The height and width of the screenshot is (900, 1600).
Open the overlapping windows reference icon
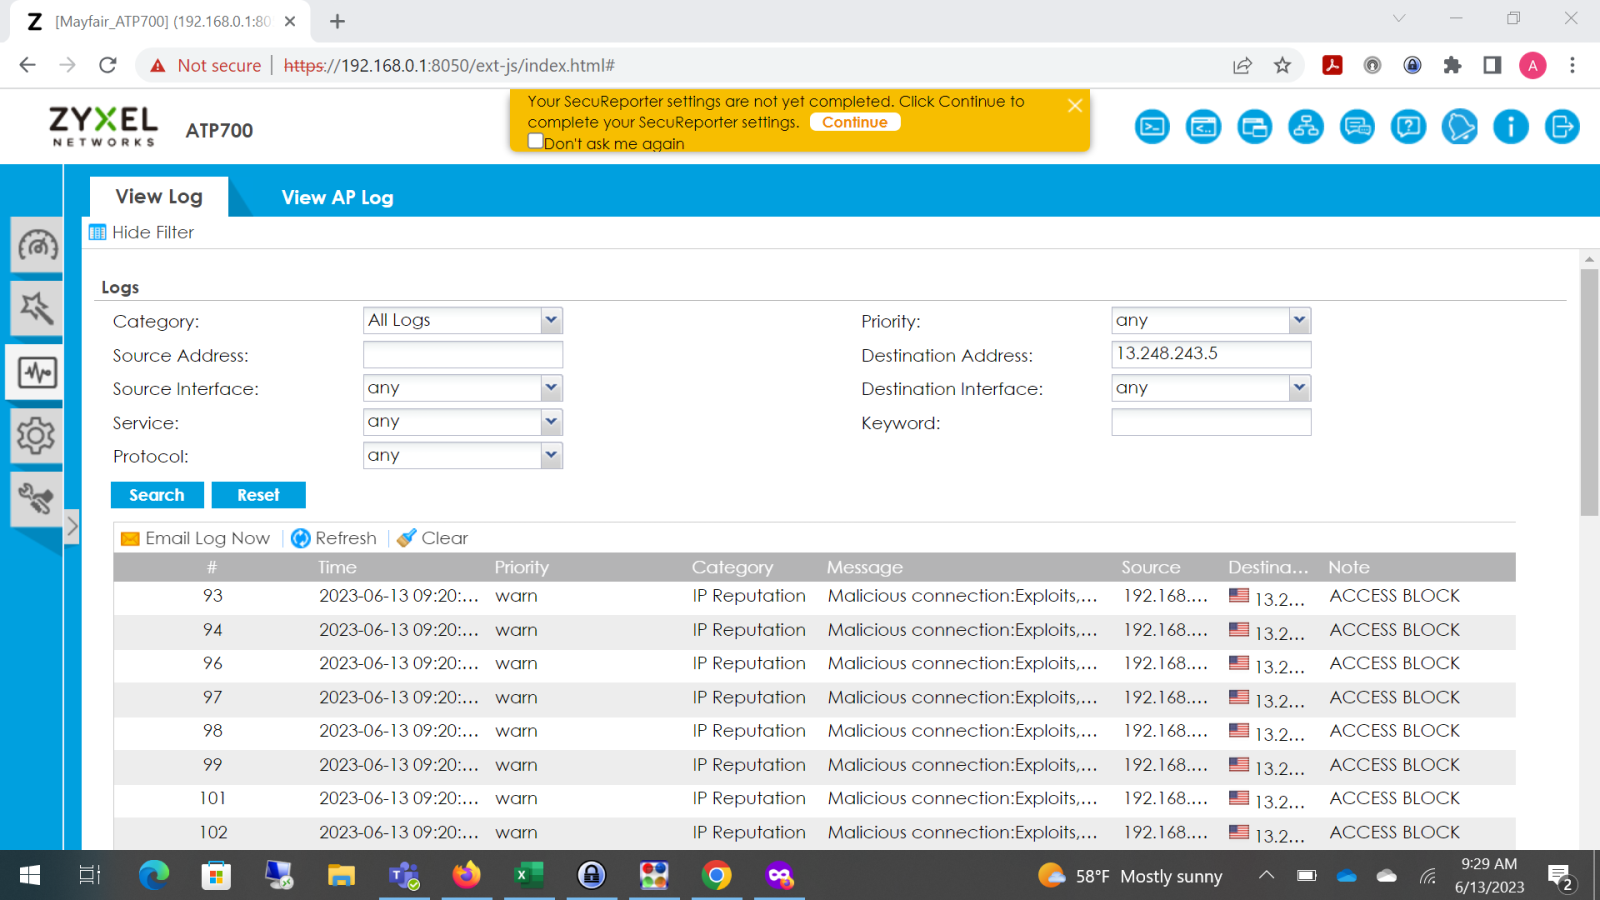(x=1254, y=127)
